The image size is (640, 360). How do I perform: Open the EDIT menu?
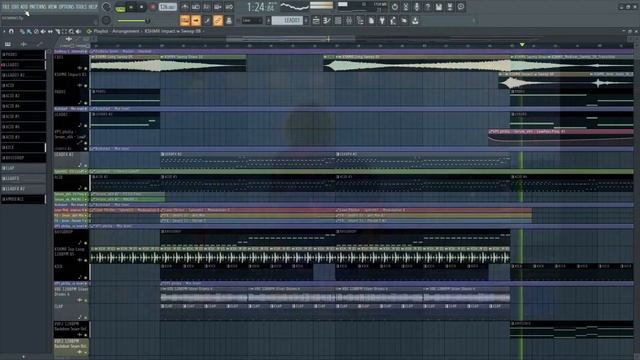[16, 7]
